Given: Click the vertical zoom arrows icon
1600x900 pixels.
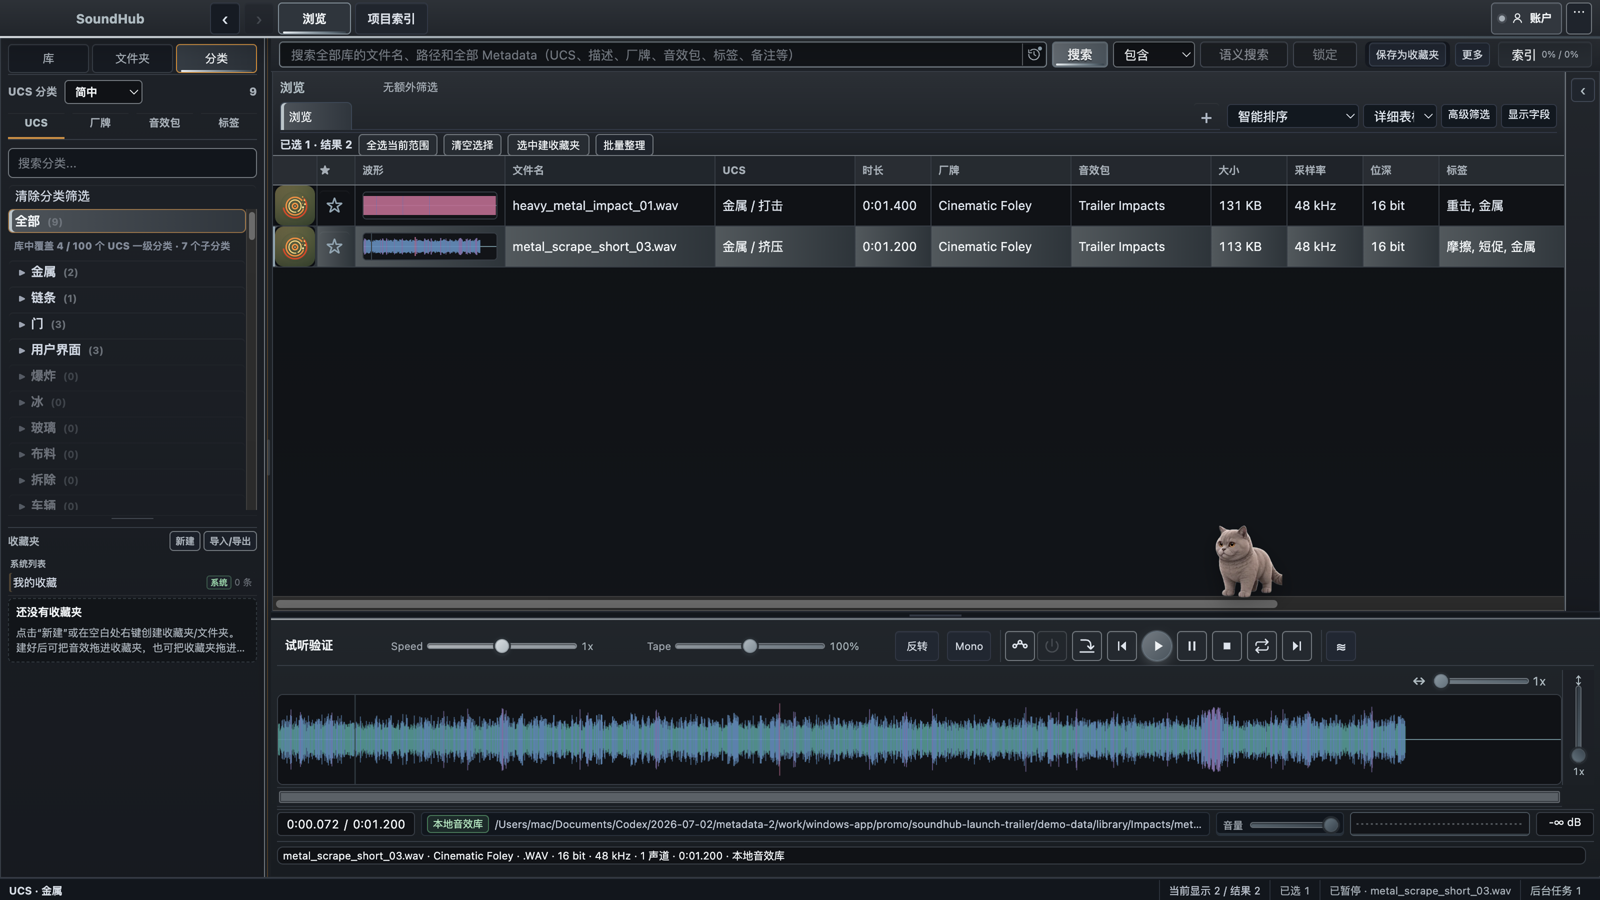Looking at the screenshot, I should [x=1578, y=681].
